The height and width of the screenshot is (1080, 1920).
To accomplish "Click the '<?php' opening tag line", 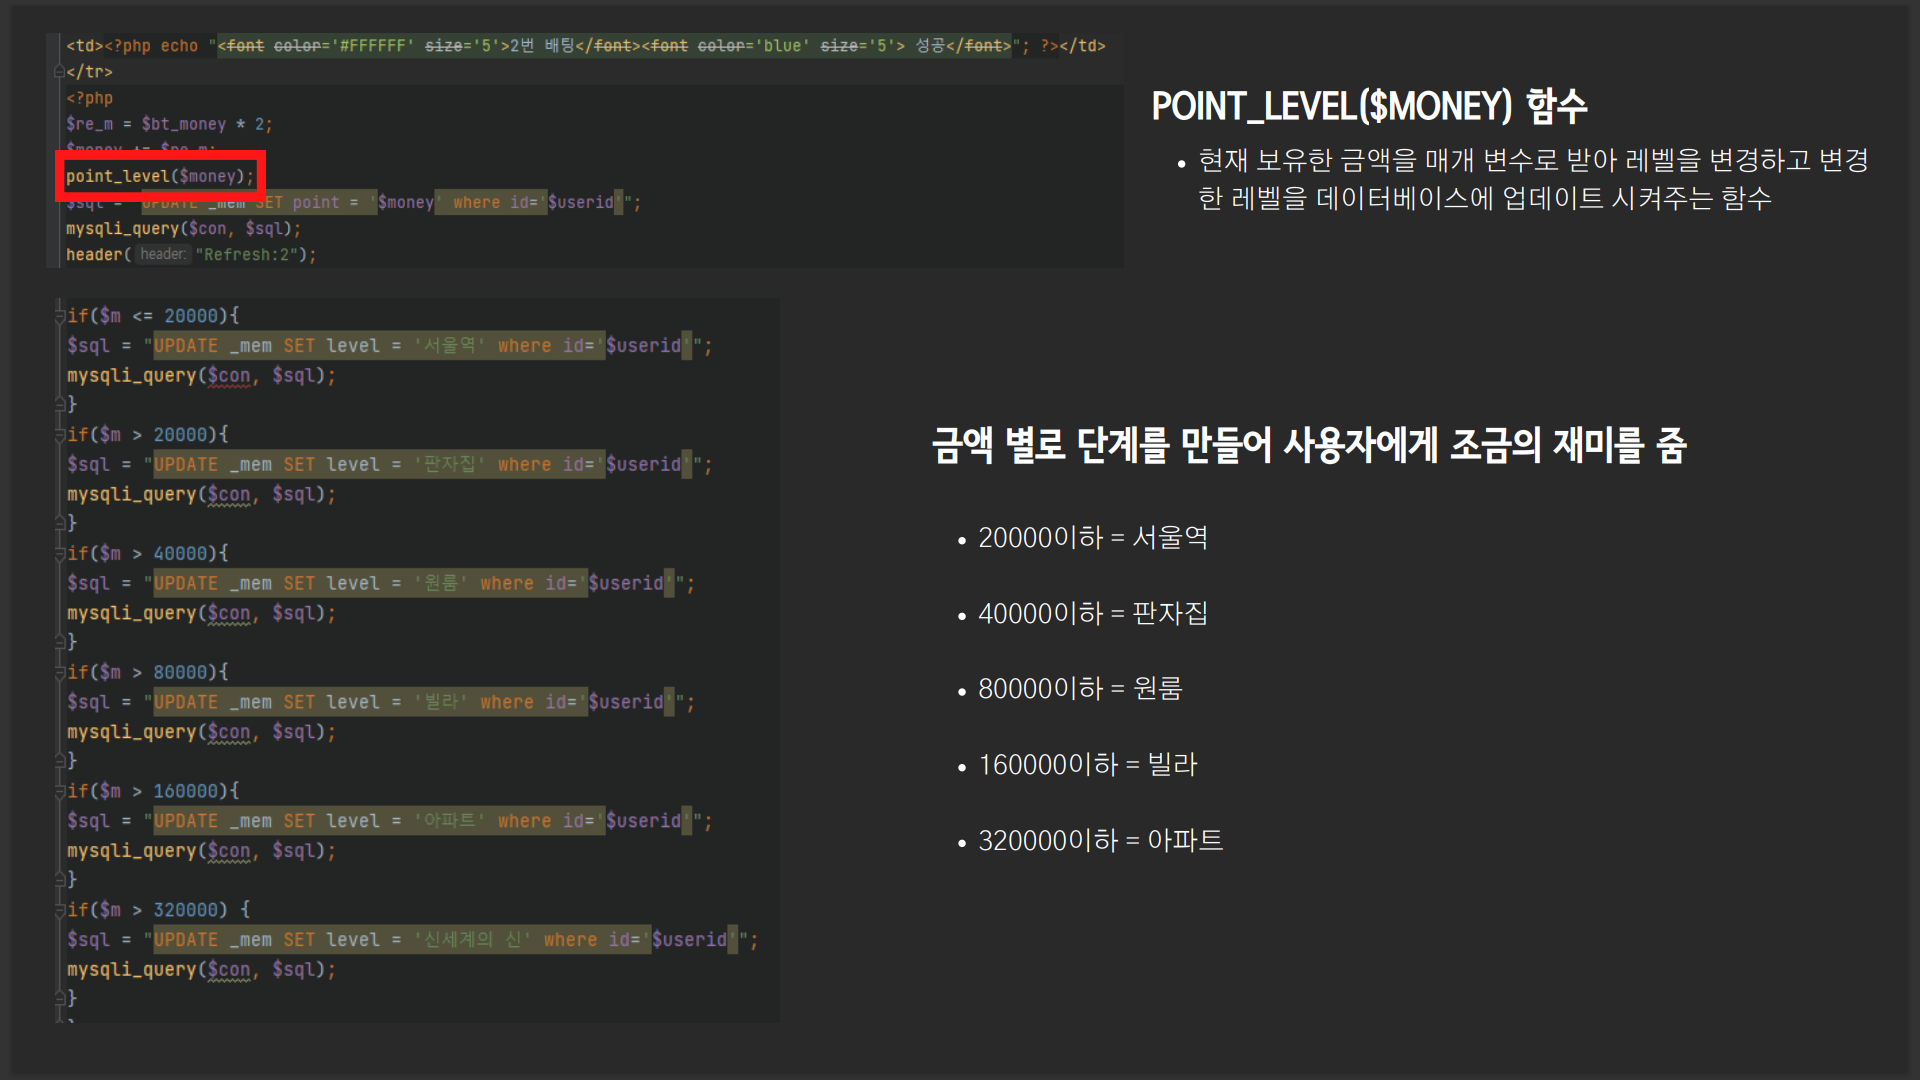I will click(89, 98).
